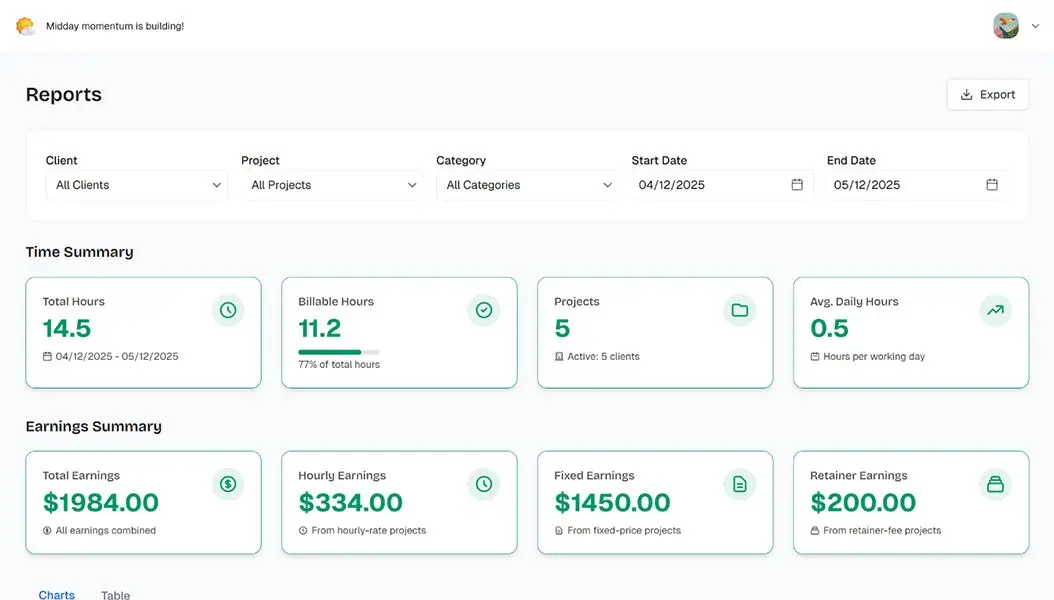Select the Charts tab
The image size is (1054, 600).
(x=56, y=595)
